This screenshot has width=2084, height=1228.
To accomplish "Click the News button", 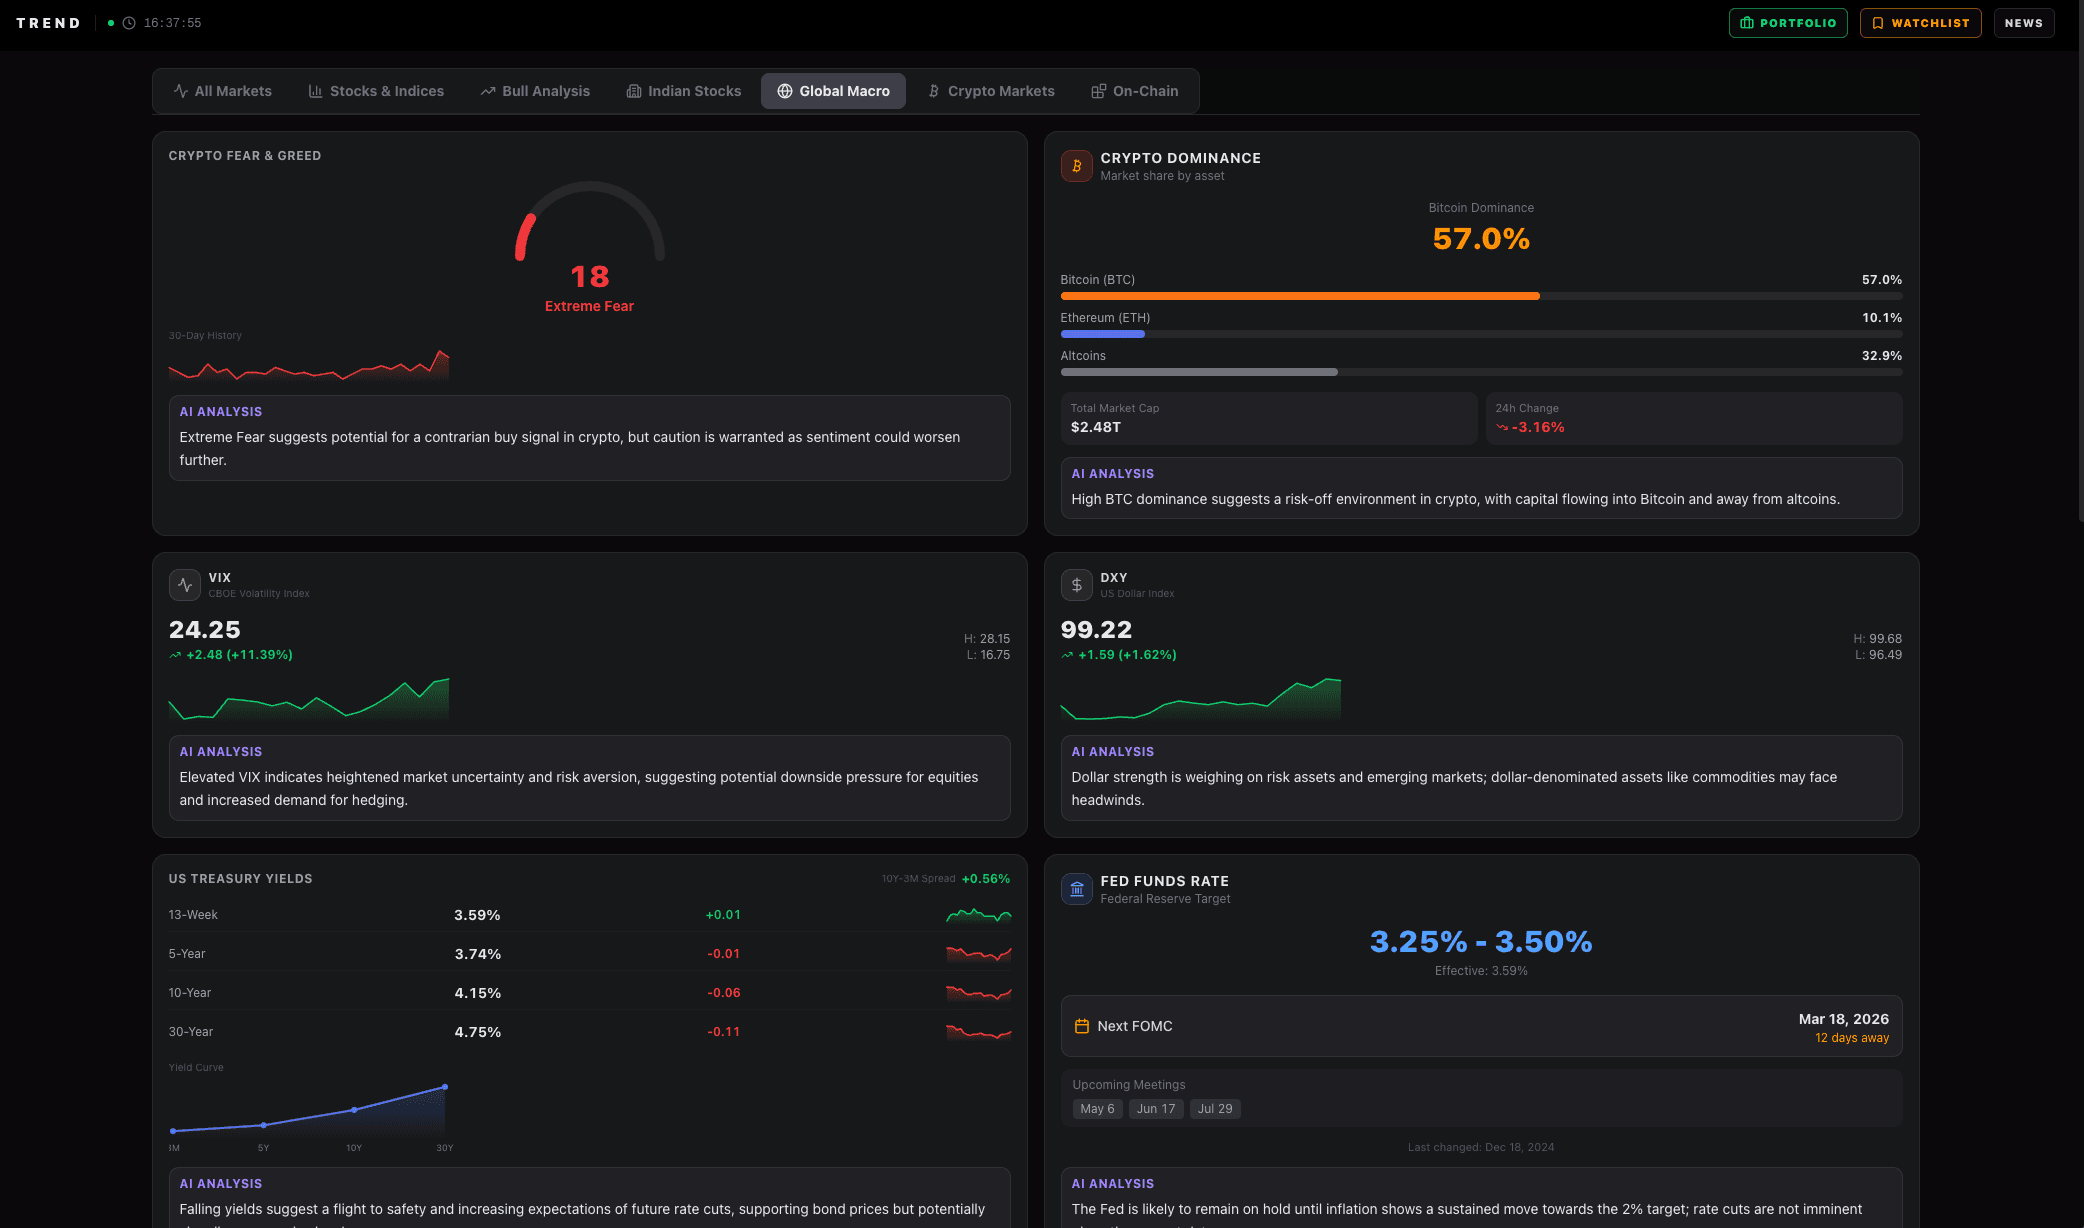I will (2024, 22).
